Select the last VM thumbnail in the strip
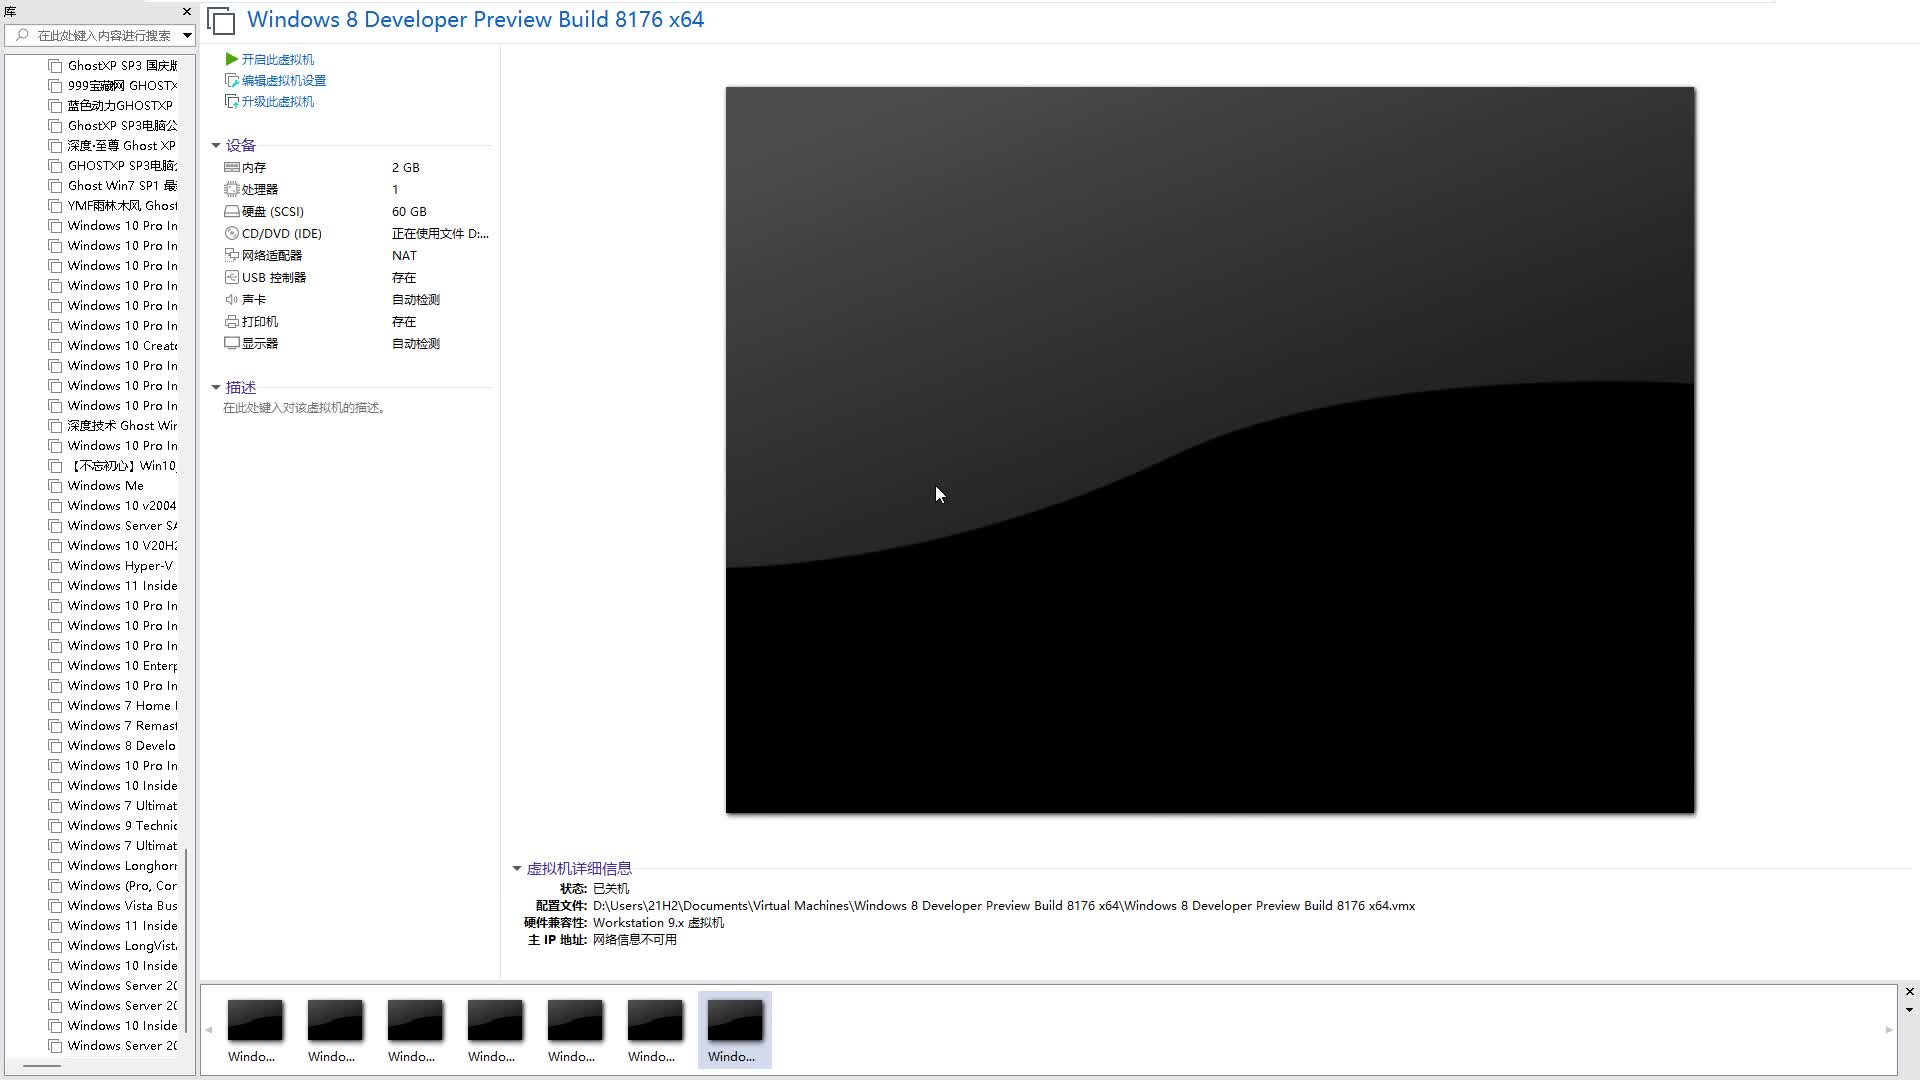The width and height of the screenshot is (1920, 1080). coord(734,1029)
